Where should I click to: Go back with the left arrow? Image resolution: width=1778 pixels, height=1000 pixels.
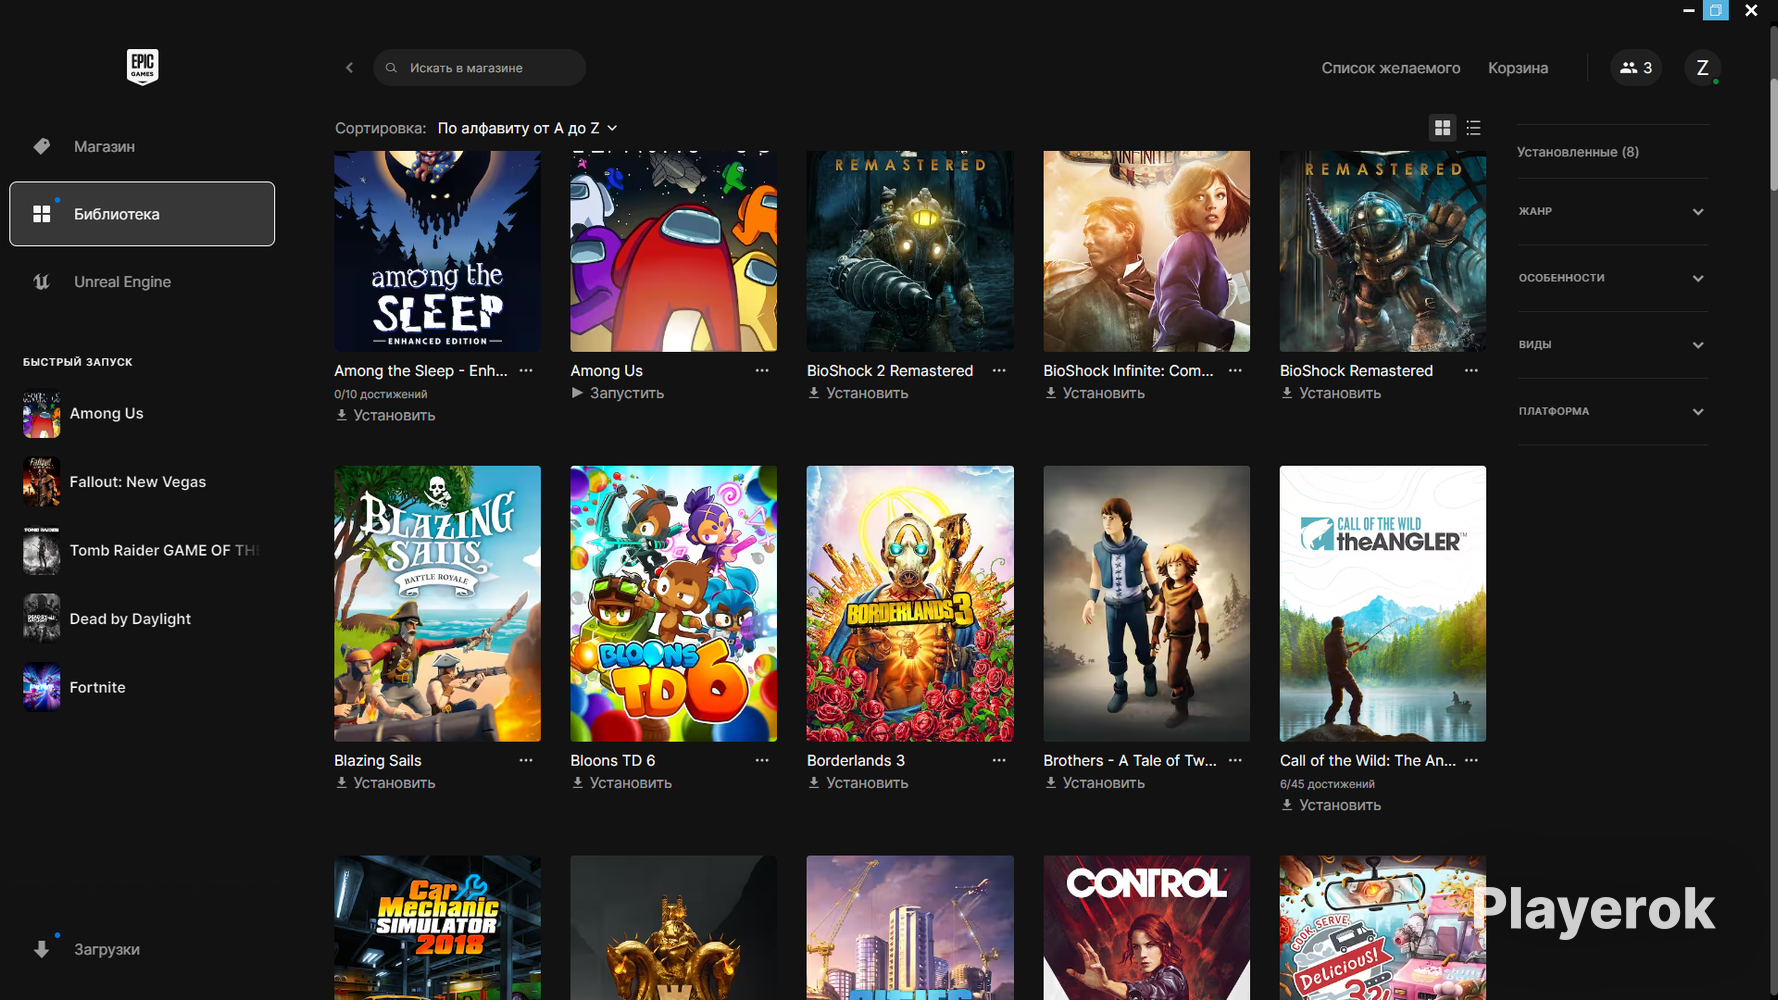click(x=349, y=68)
